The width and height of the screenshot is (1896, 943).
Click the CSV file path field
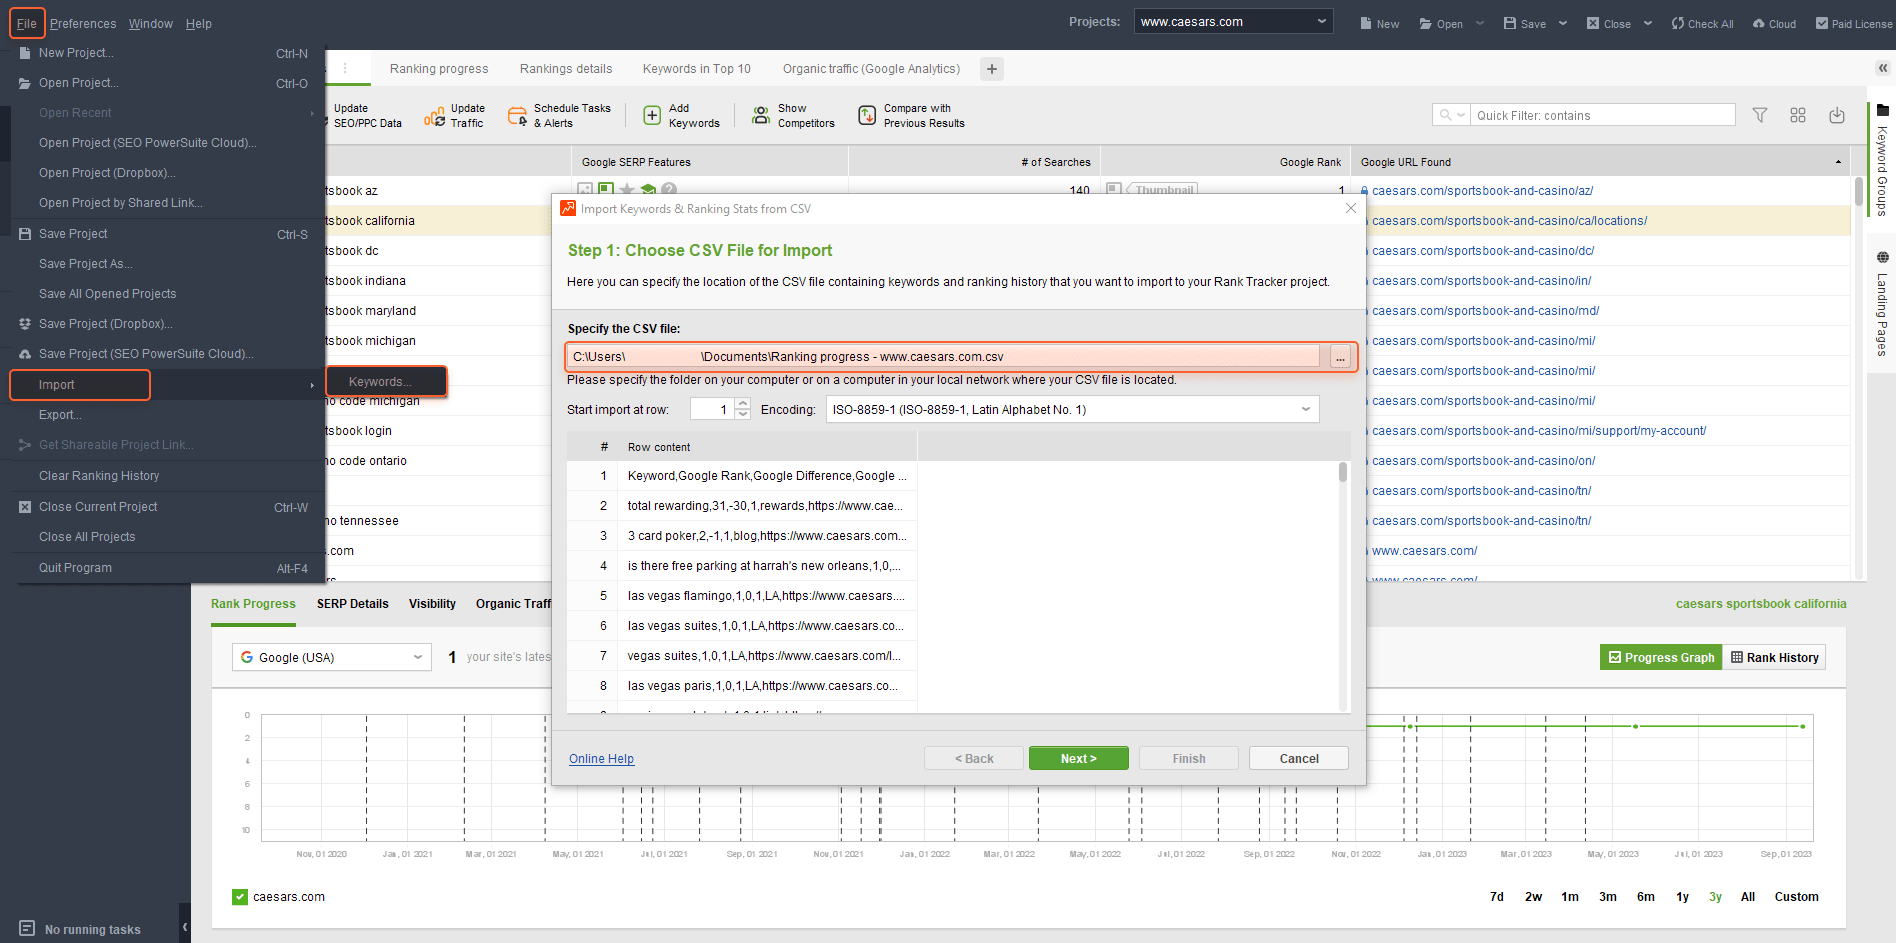coord(944,356)
